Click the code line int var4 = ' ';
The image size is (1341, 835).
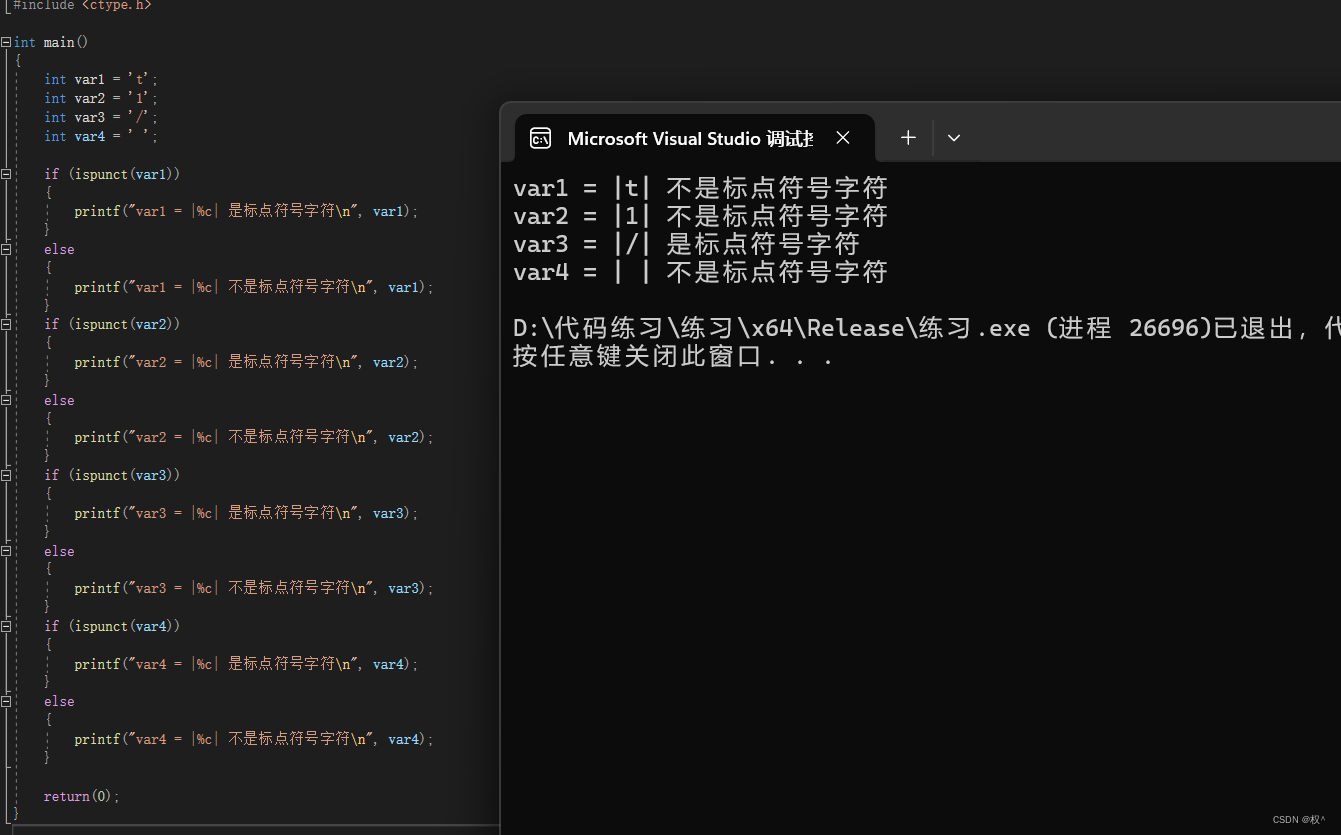pyautogui.click(x=101, y=136)
